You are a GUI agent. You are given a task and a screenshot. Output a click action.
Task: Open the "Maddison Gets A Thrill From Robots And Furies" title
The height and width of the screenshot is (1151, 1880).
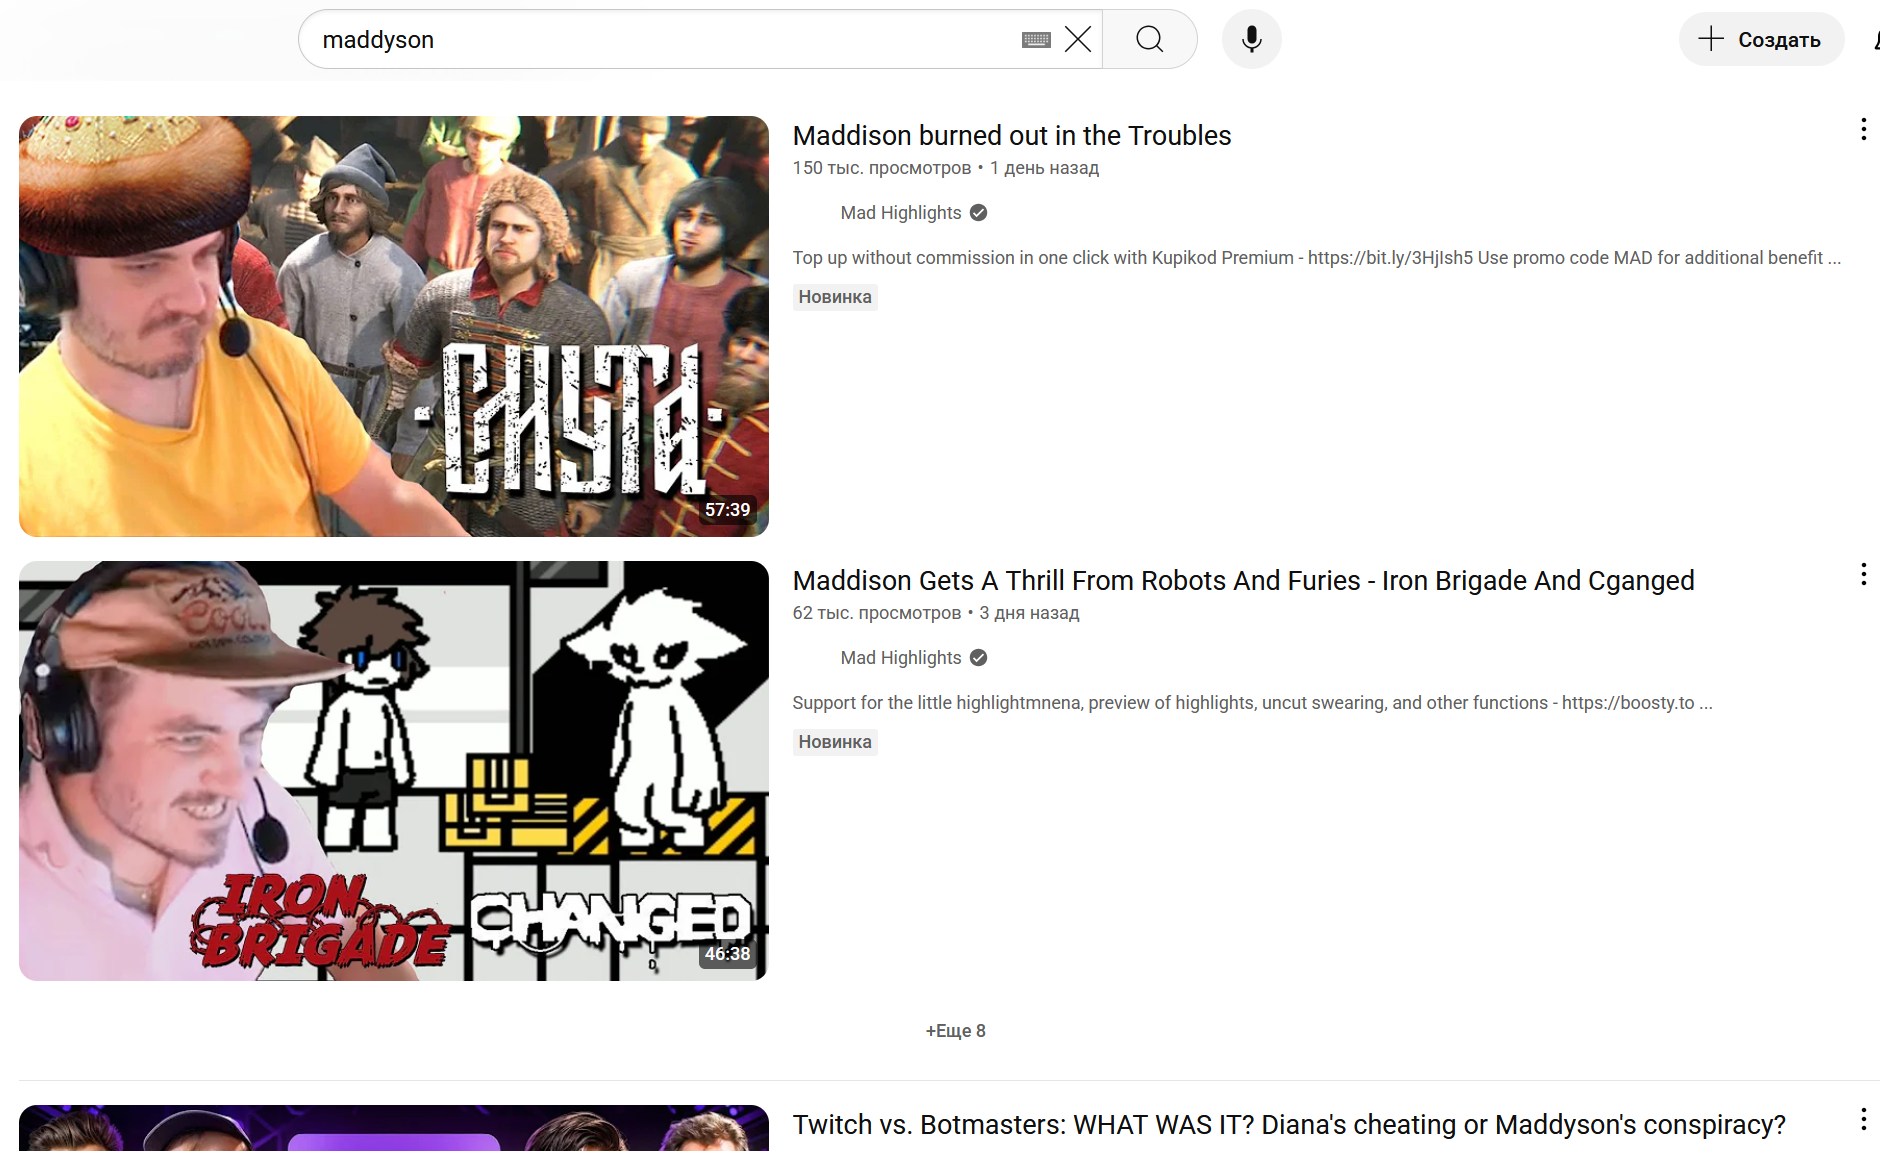pos(1244,580)
